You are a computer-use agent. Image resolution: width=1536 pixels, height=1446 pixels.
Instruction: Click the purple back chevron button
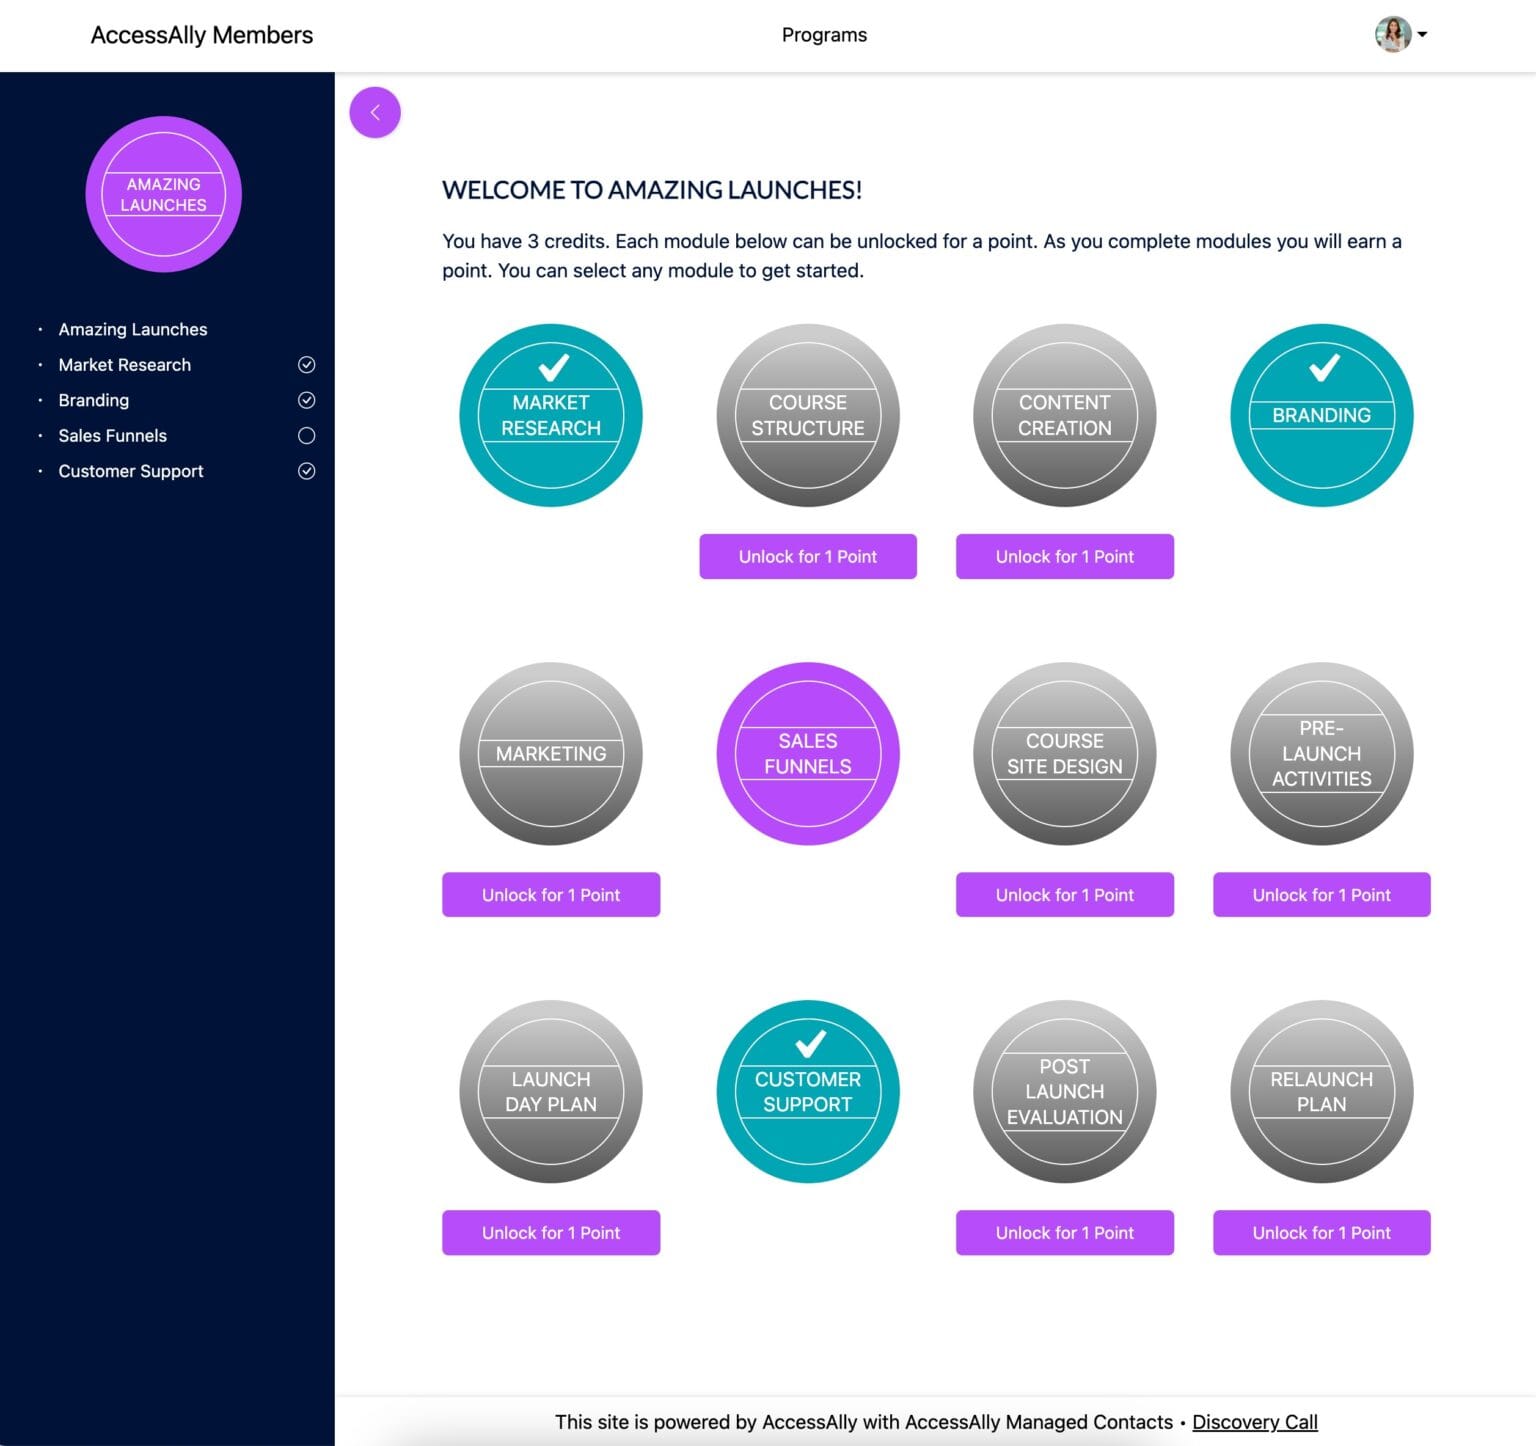click(375, 112)
